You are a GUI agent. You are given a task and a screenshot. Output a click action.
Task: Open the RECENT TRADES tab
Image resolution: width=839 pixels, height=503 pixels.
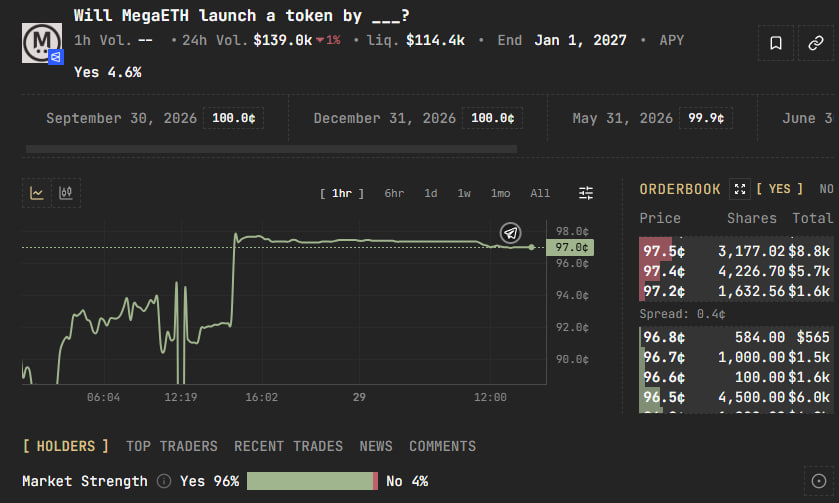pyautogui.click(x=288, y=446)
